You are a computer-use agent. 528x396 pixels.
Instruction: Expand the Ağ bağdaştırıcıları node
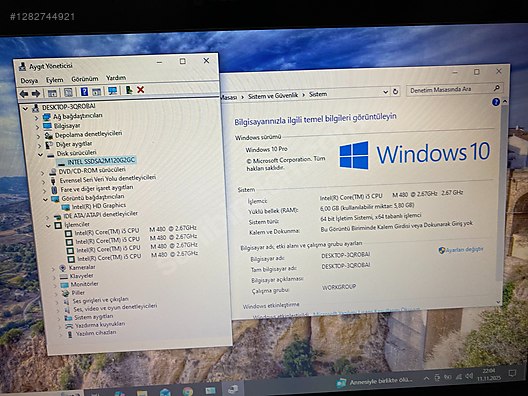(x=36, y=118)
